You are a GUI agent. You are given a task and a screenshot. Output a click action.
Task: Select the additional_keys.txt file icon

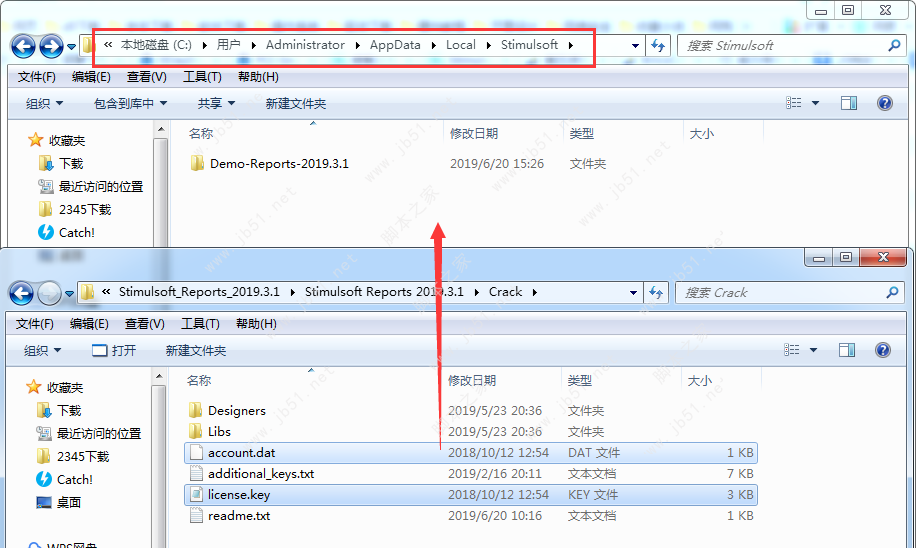[196, 473]
